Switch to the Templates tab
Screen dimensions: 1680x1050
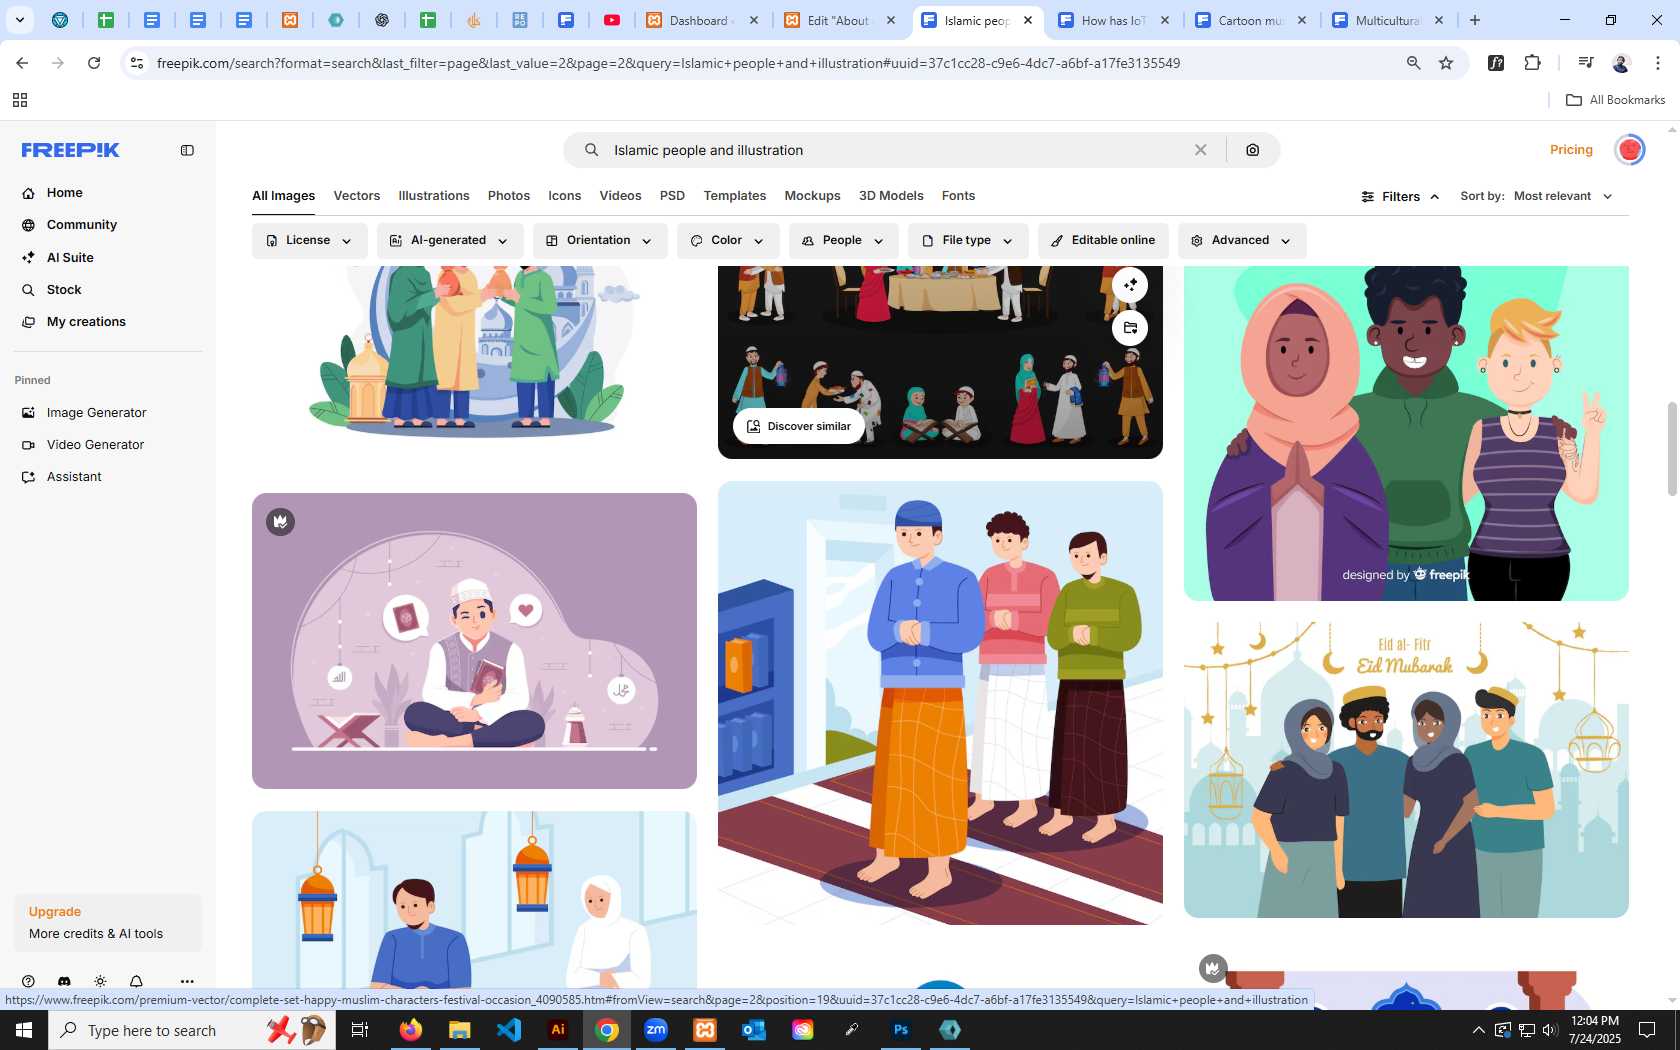pyautogui.click(x=735, y=196)
